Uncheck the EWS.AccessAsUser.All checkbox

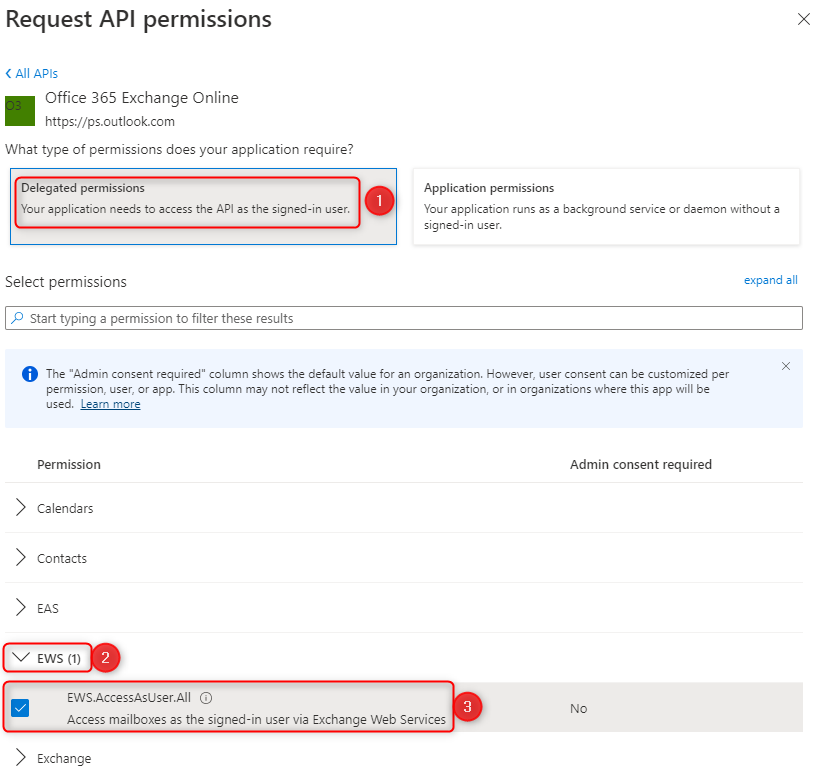(x=20, y=708)
